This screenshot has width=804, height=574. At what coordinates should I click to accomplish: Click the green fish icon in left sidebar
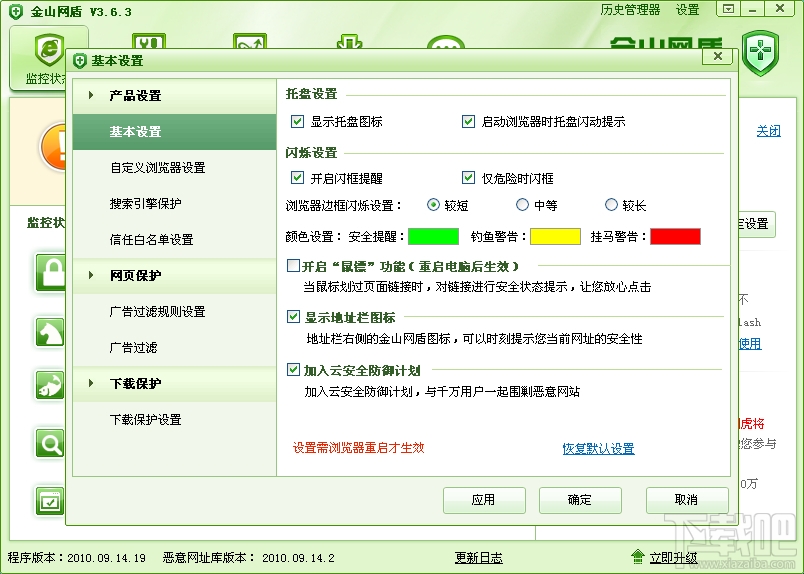point(50,385)
